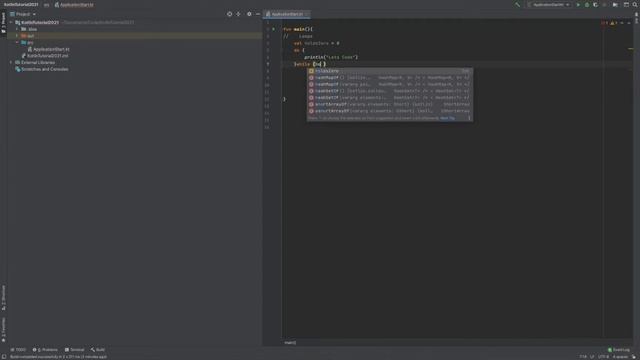640x360 pixels.
Task: Click the Next Tip link in popup
Action: pos(447,118)
